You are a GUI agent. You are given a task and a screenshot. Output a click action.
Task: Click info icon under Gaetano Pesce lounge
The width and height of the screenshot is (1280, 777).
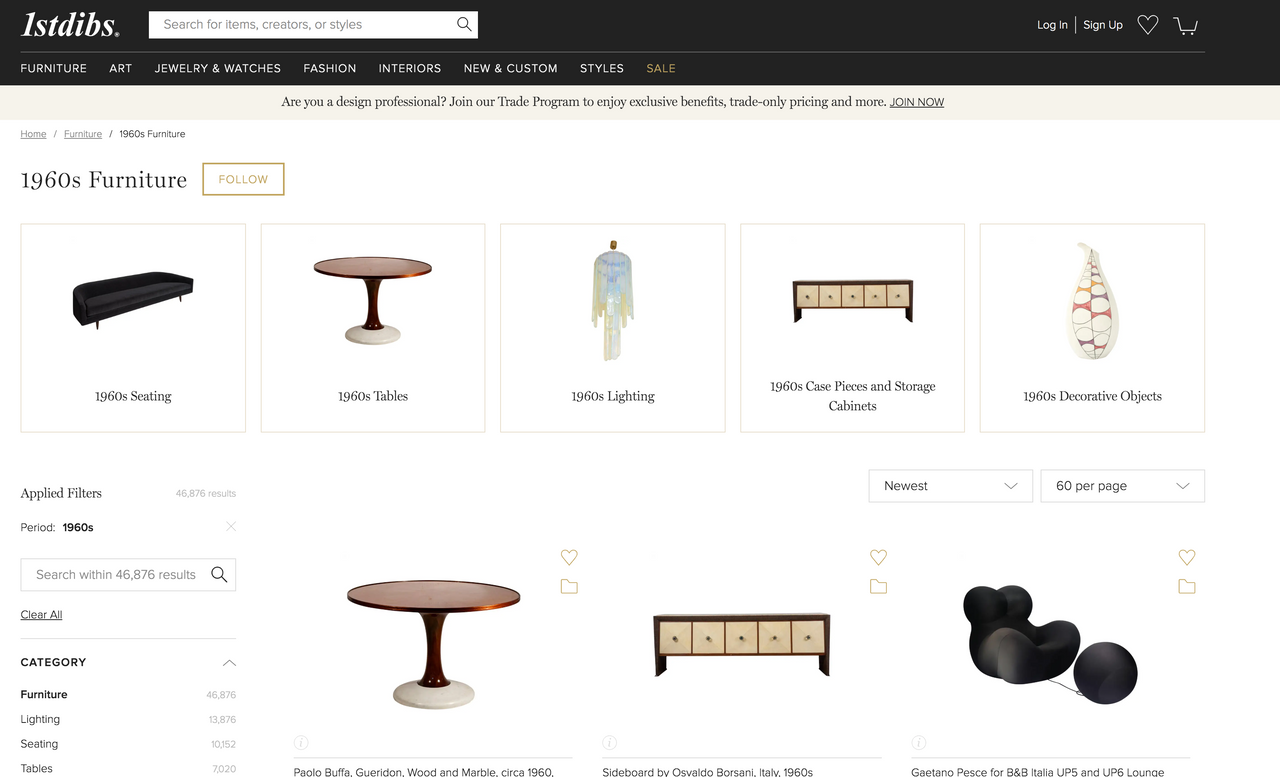(x=919, y=742)
